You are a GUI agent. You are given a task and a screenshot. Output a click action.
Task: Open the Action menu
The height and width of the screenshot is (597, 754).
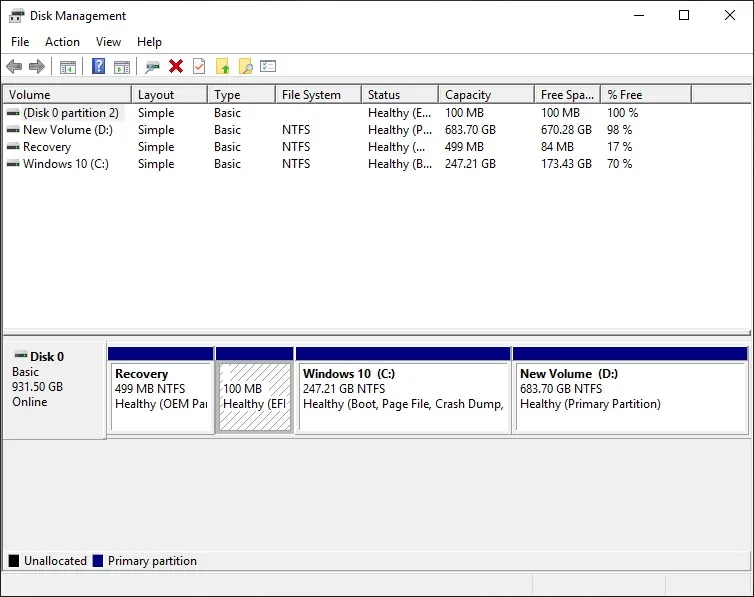coord(62,42)
